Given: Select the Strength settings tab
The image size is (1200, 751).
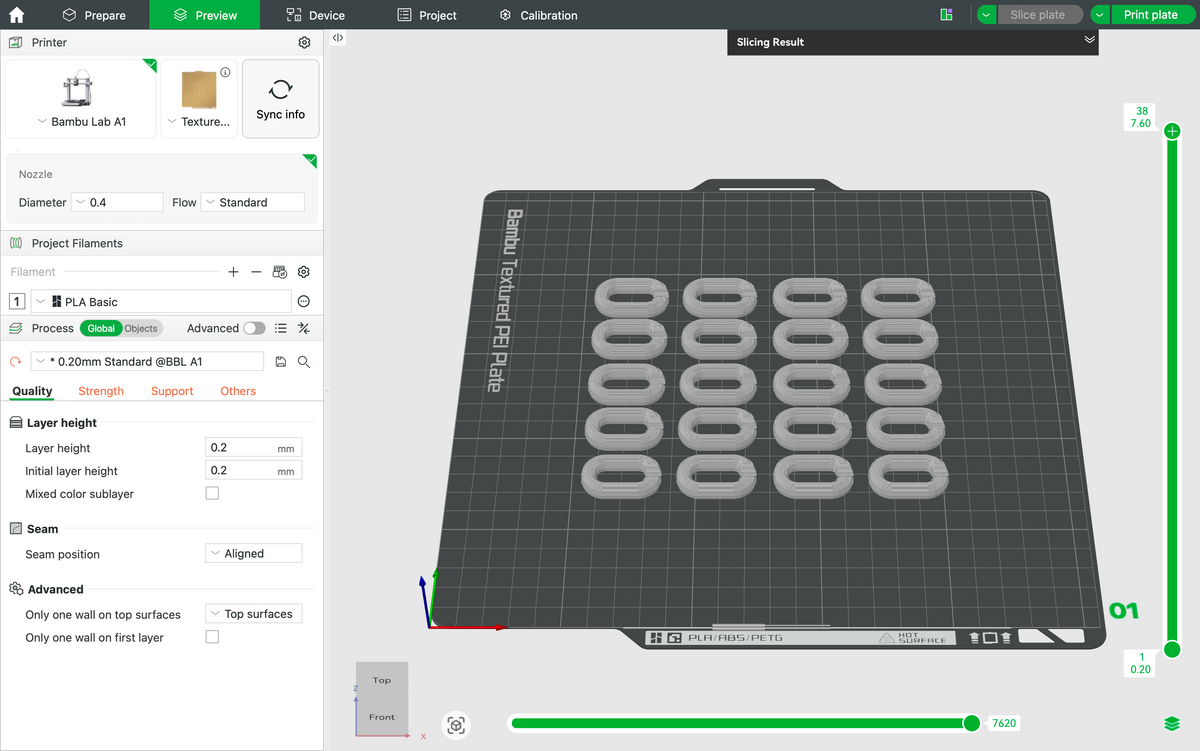Looking at the screenshot, I should pos(101,391).
